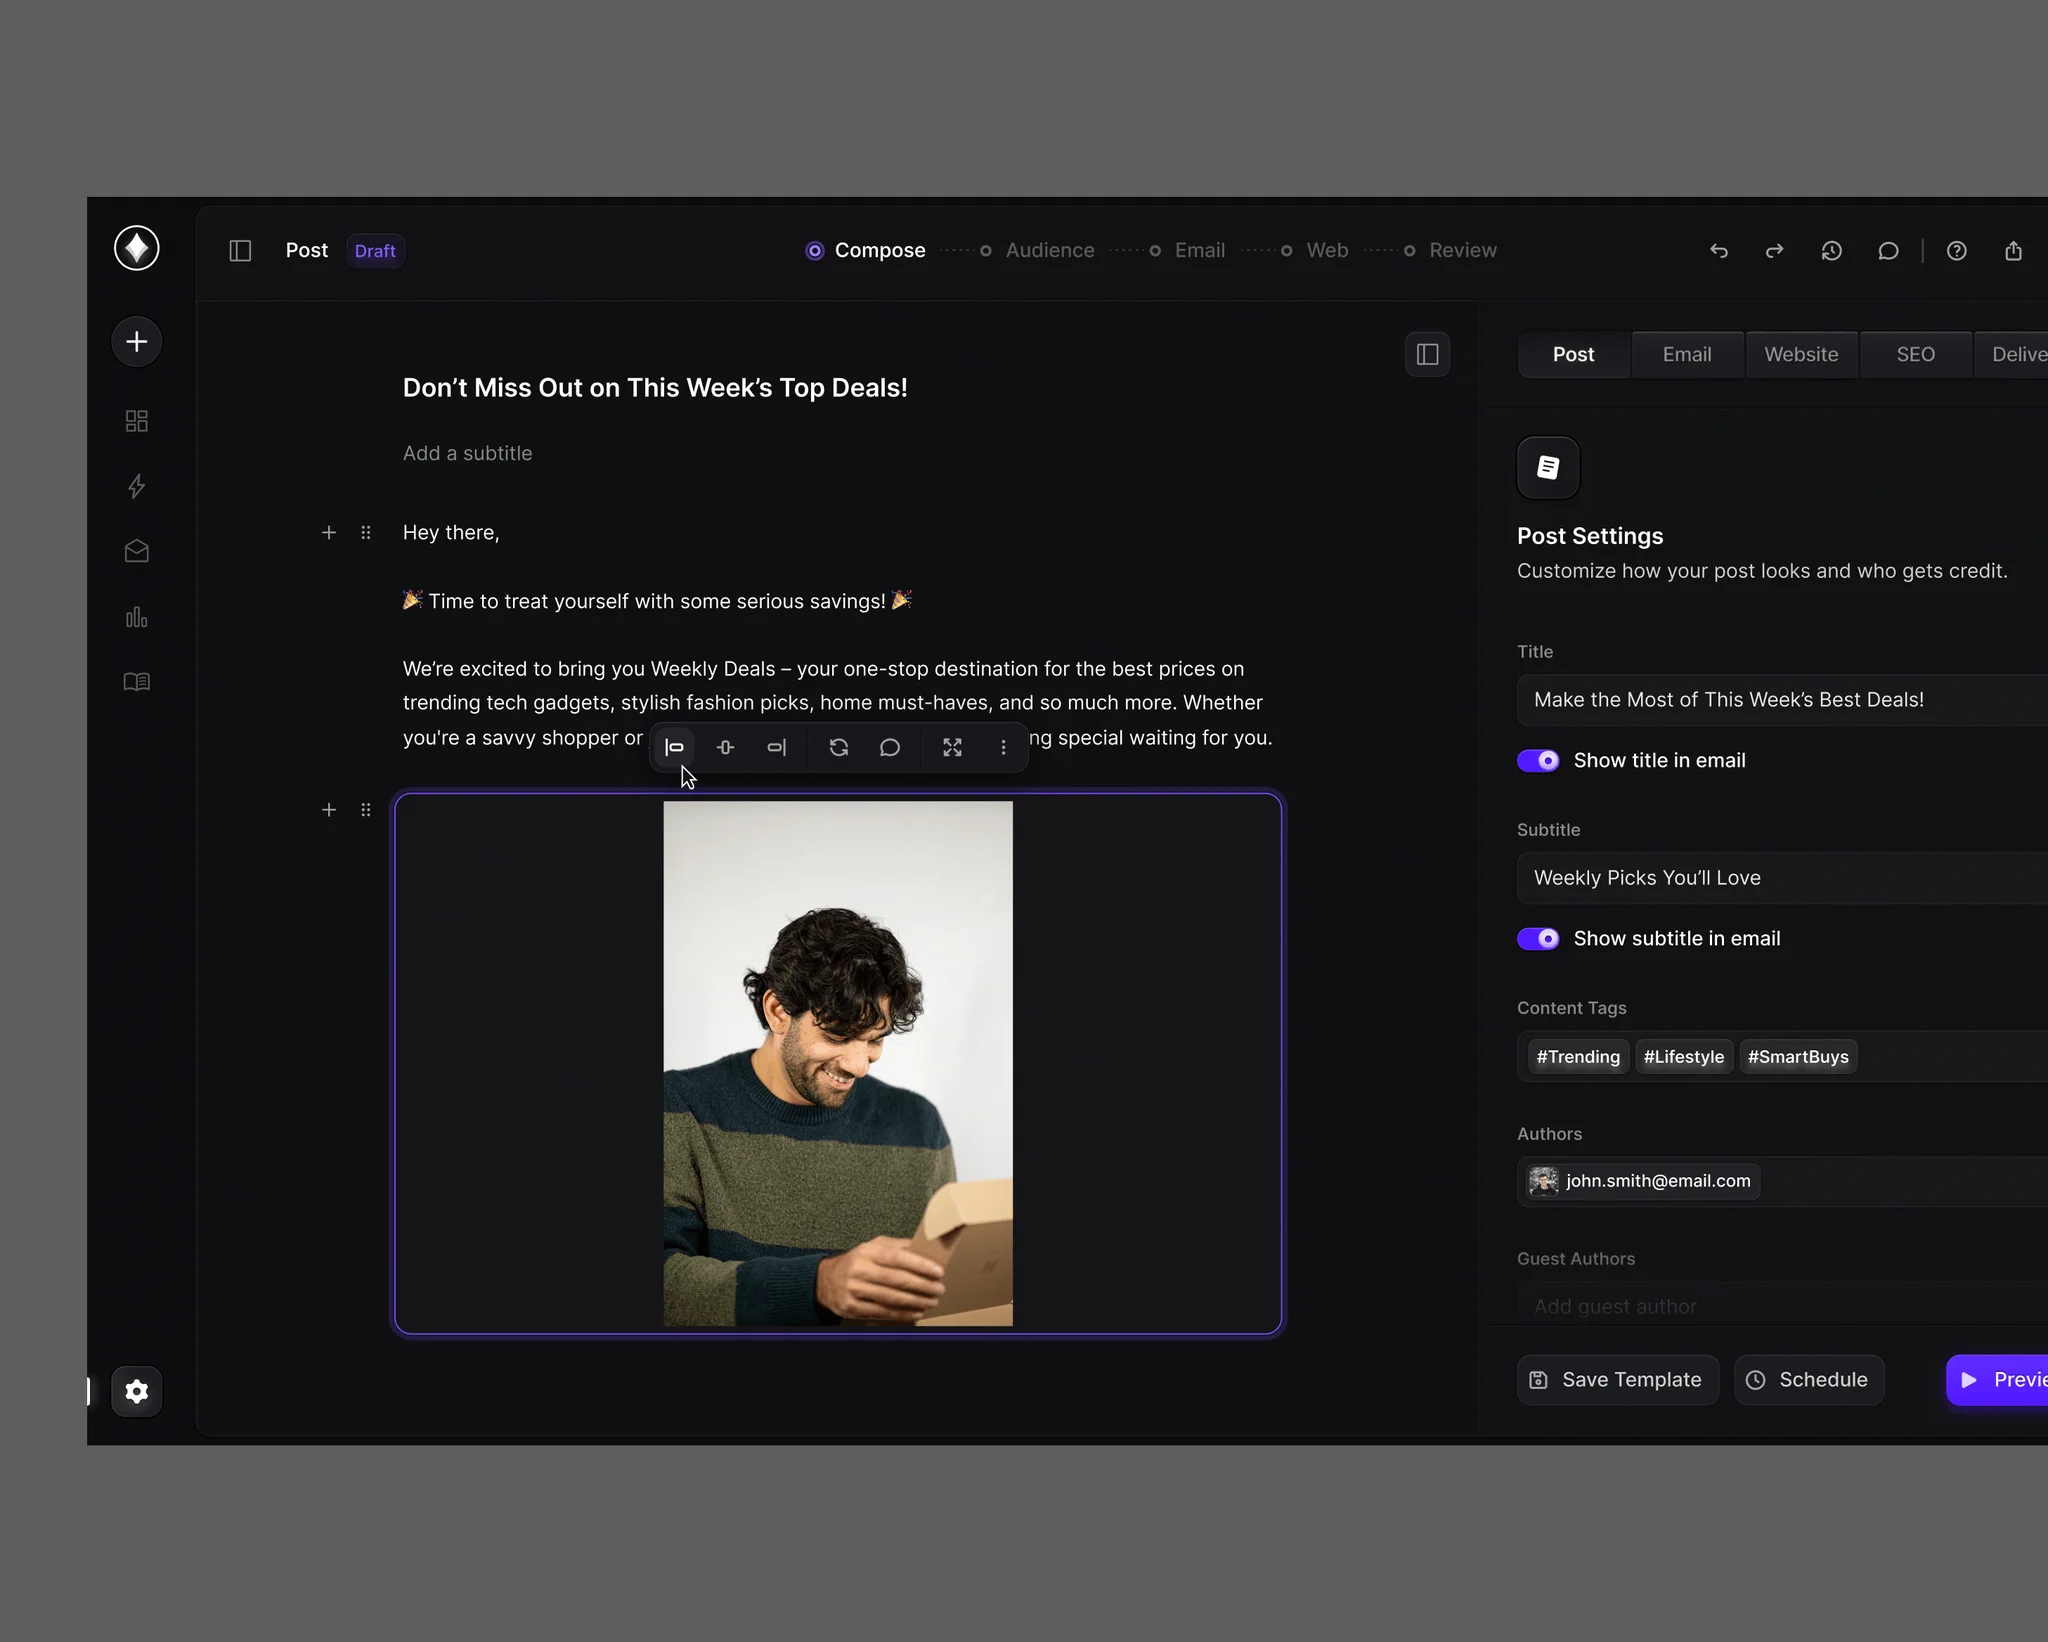
Task: Align image left in the floating toolbar
Action: (x=675, y=747)
